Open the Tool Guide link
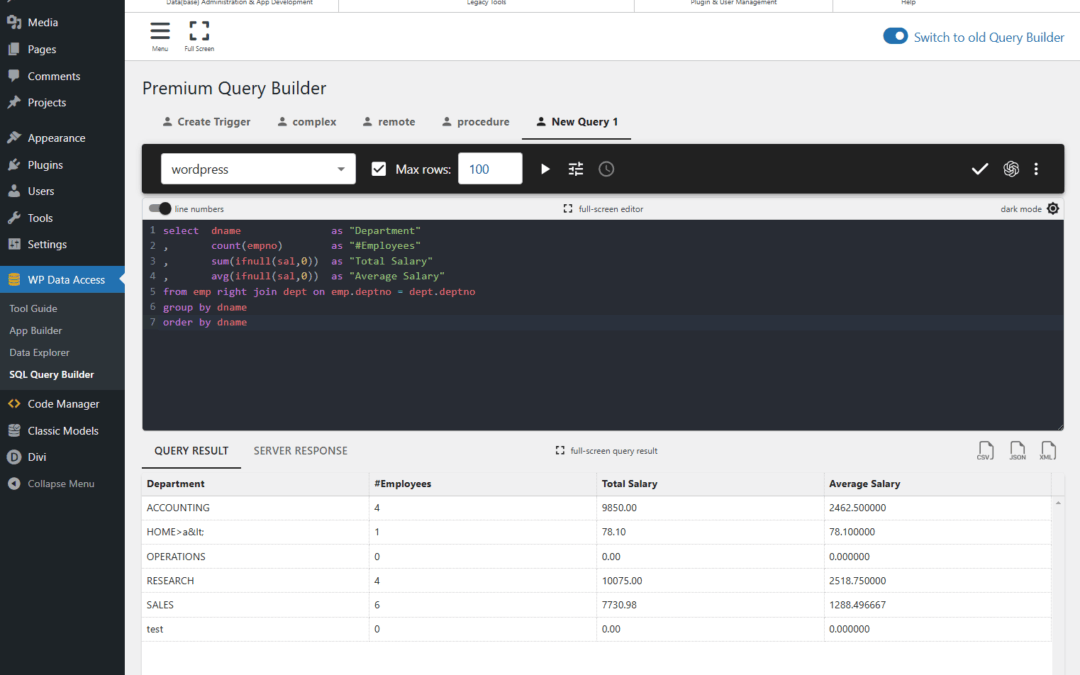 [x=33, y=309]
